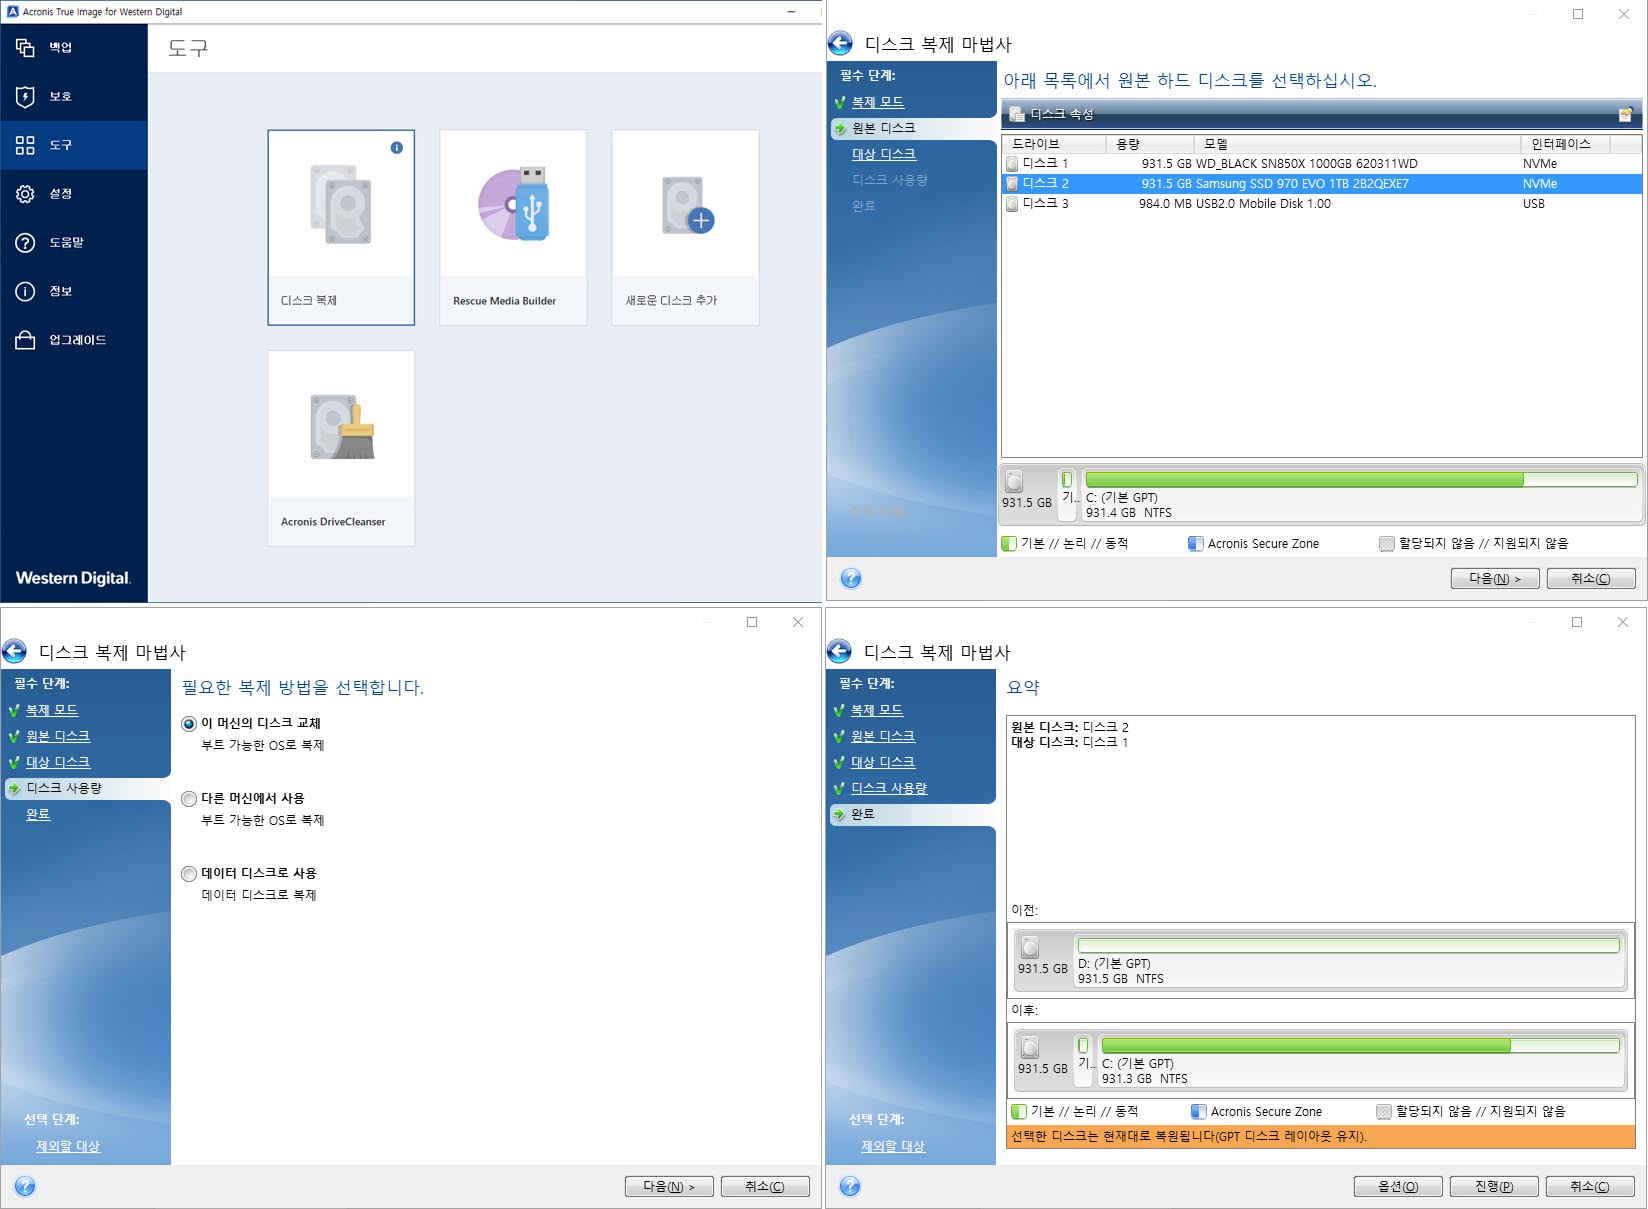Sort by 드라이브 column header
The image size is (1648, 1209).
1055,144
